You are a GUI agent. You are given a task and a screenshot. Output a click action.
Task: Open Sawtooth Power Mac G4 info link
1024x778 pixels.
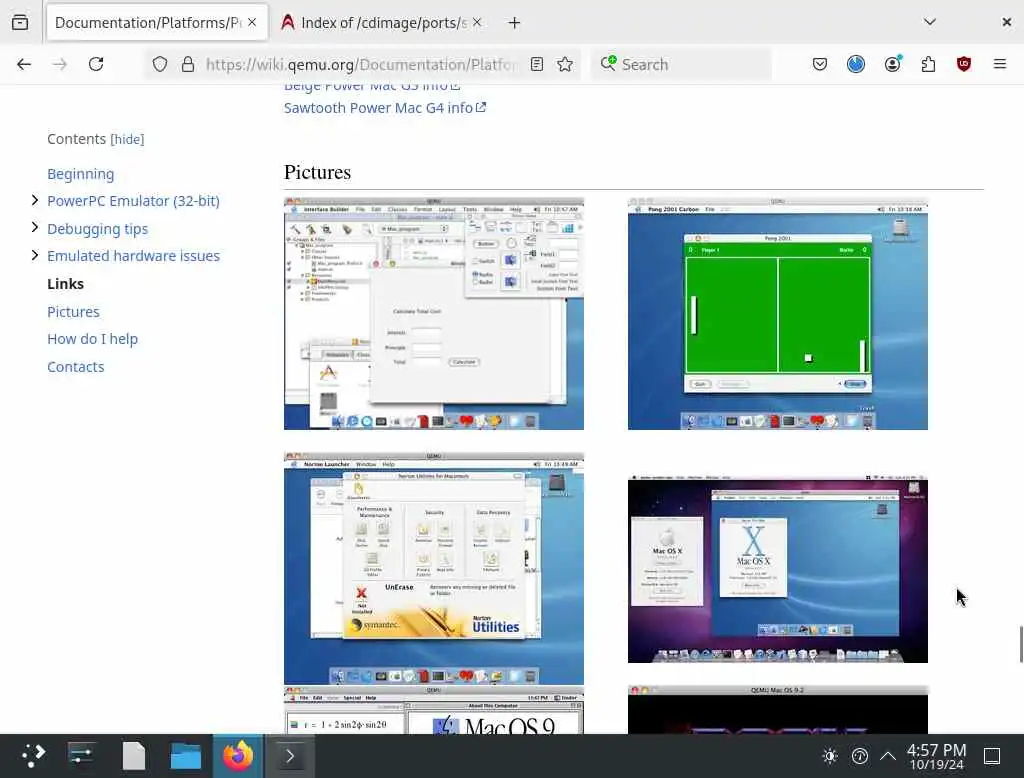tap(385, 108)
